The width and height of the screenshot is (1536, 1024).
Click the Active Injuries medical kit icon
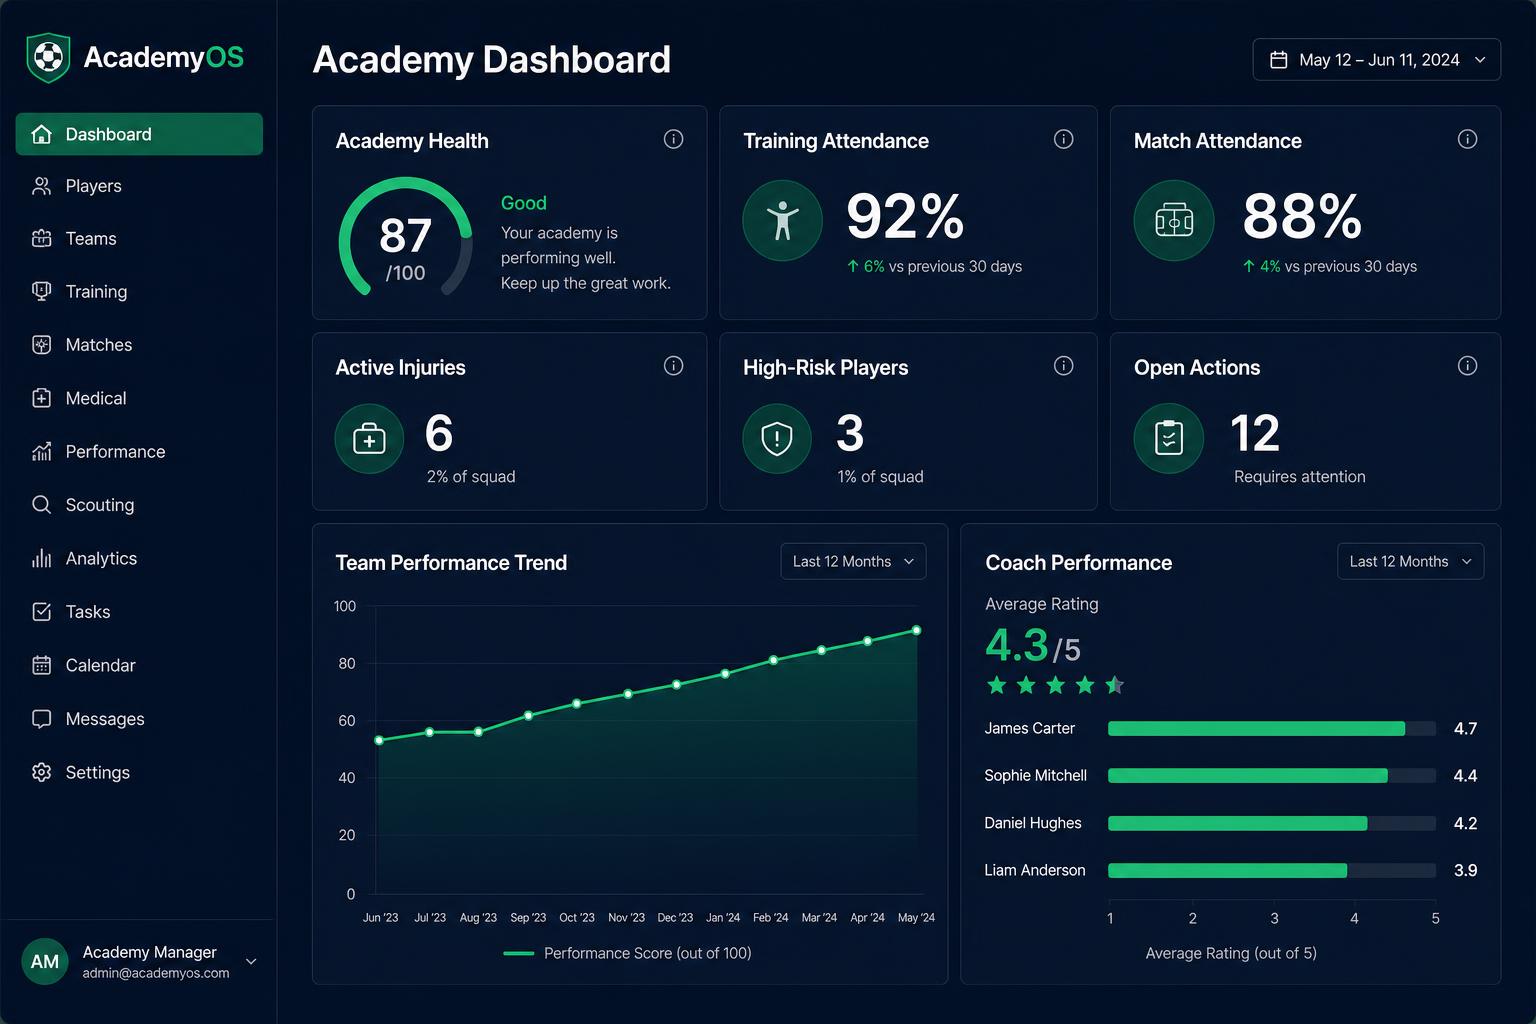pyautogui.click(x=369, y=438)
